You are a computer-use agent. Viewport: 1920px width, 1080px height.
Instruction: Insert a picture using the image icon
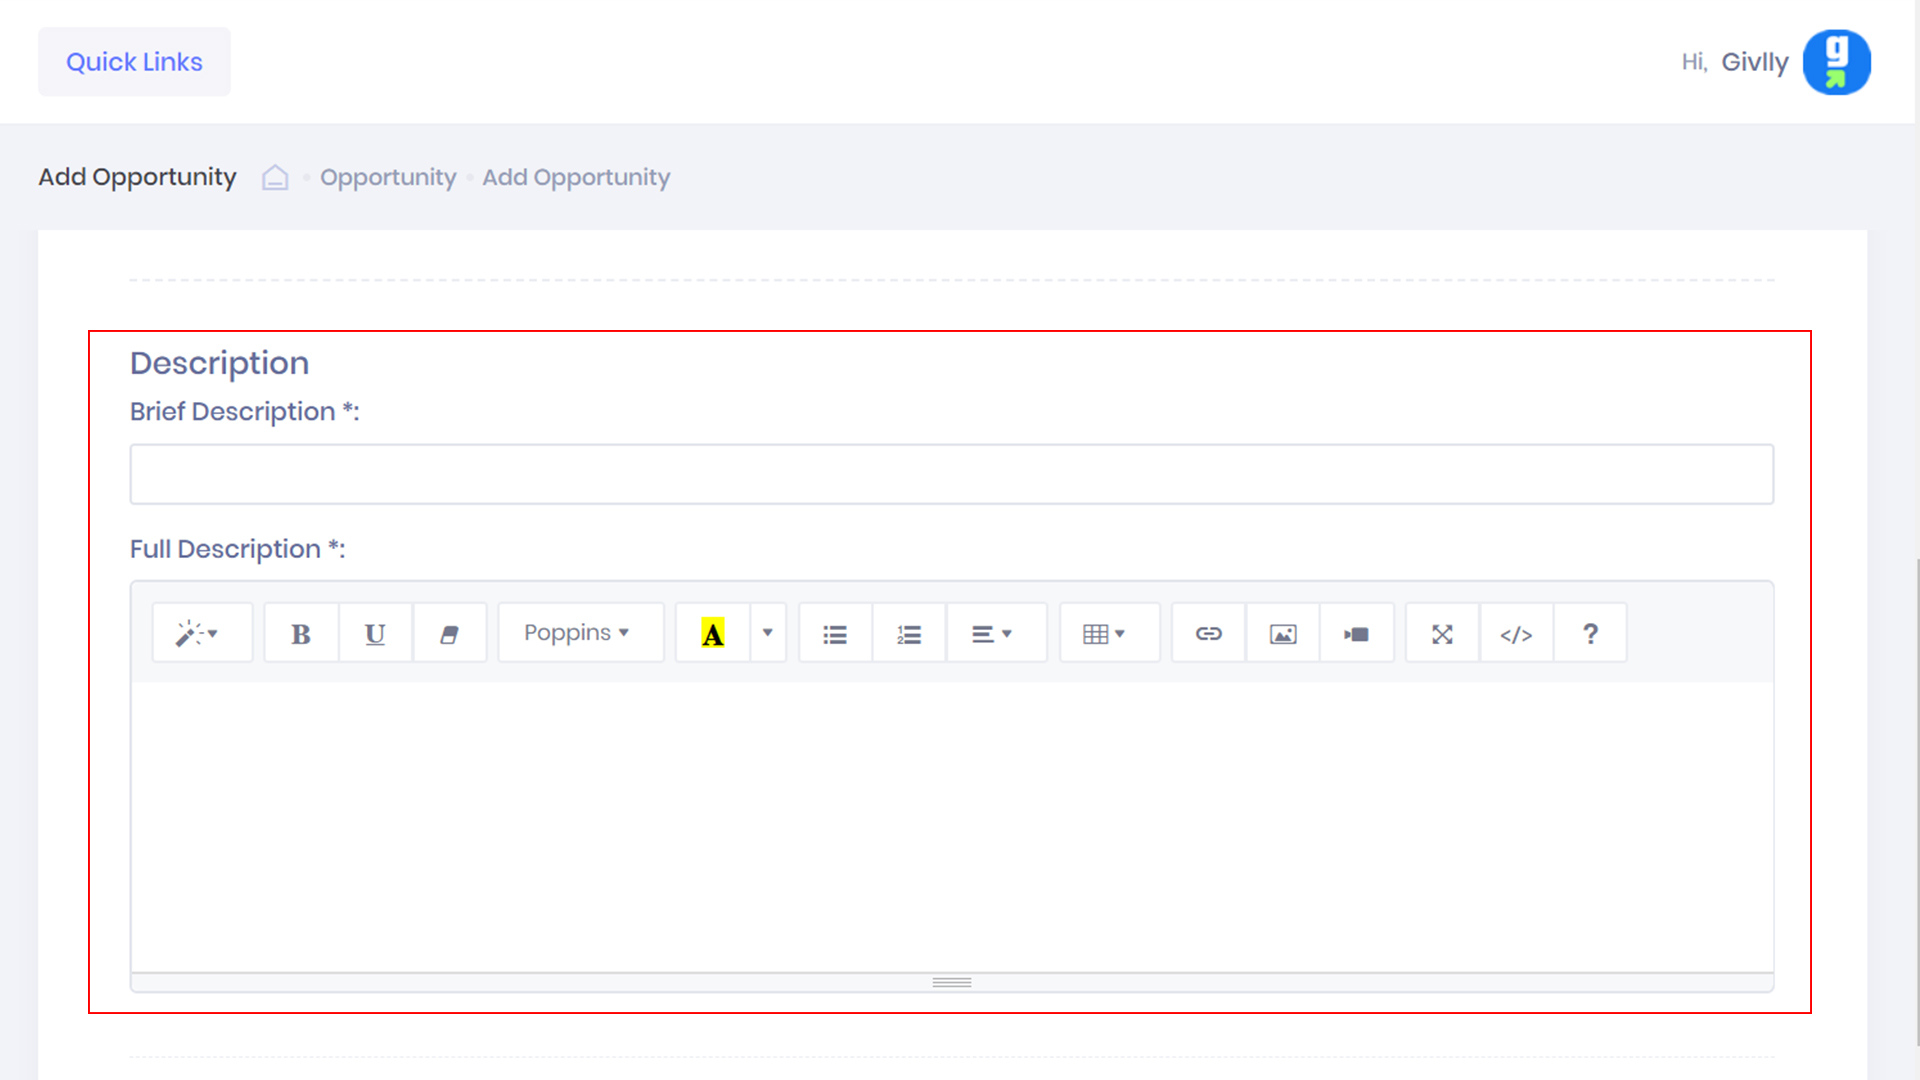pos(1283,634)
